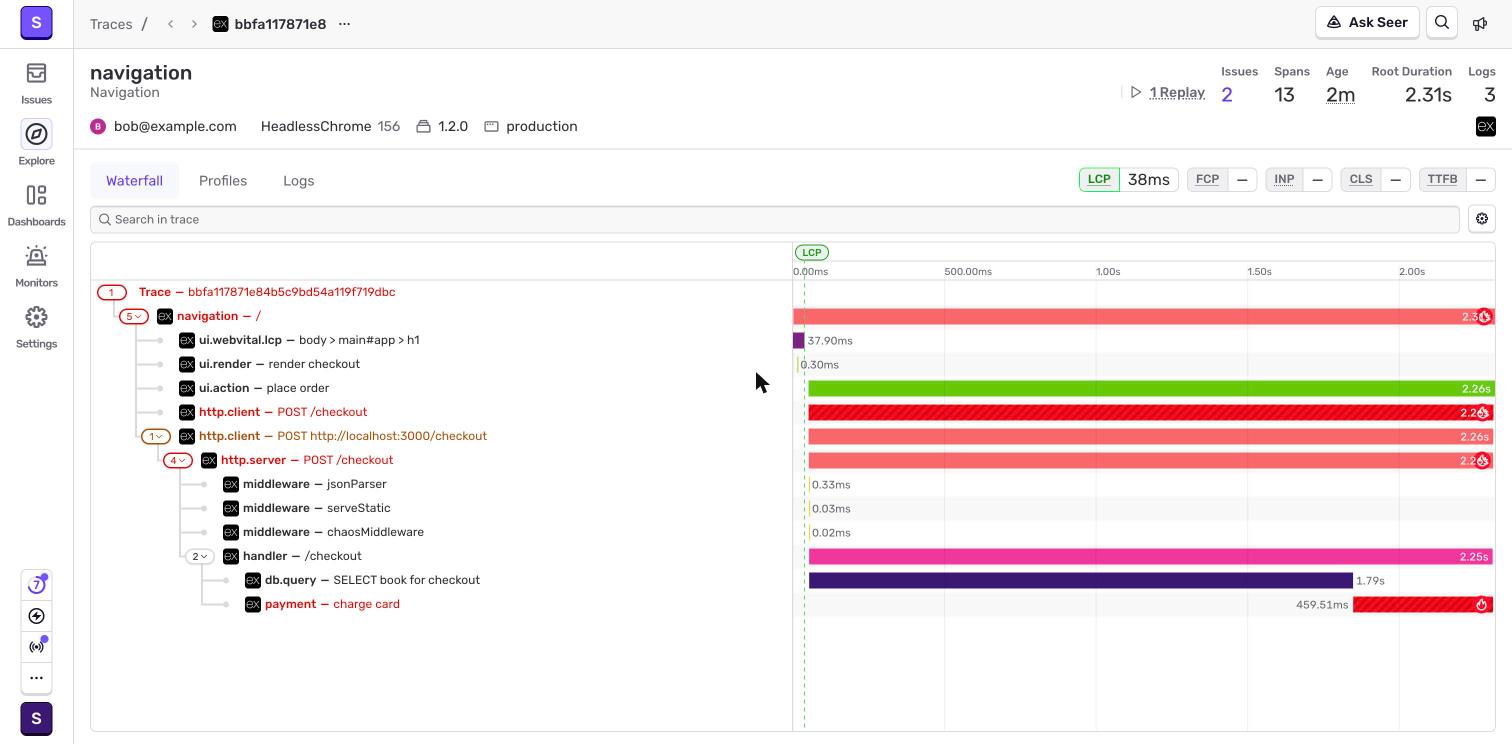This screenshot has width=1512, height=744.
Task: Open Dashboards in the sidebar
Action: coord(36,205)
